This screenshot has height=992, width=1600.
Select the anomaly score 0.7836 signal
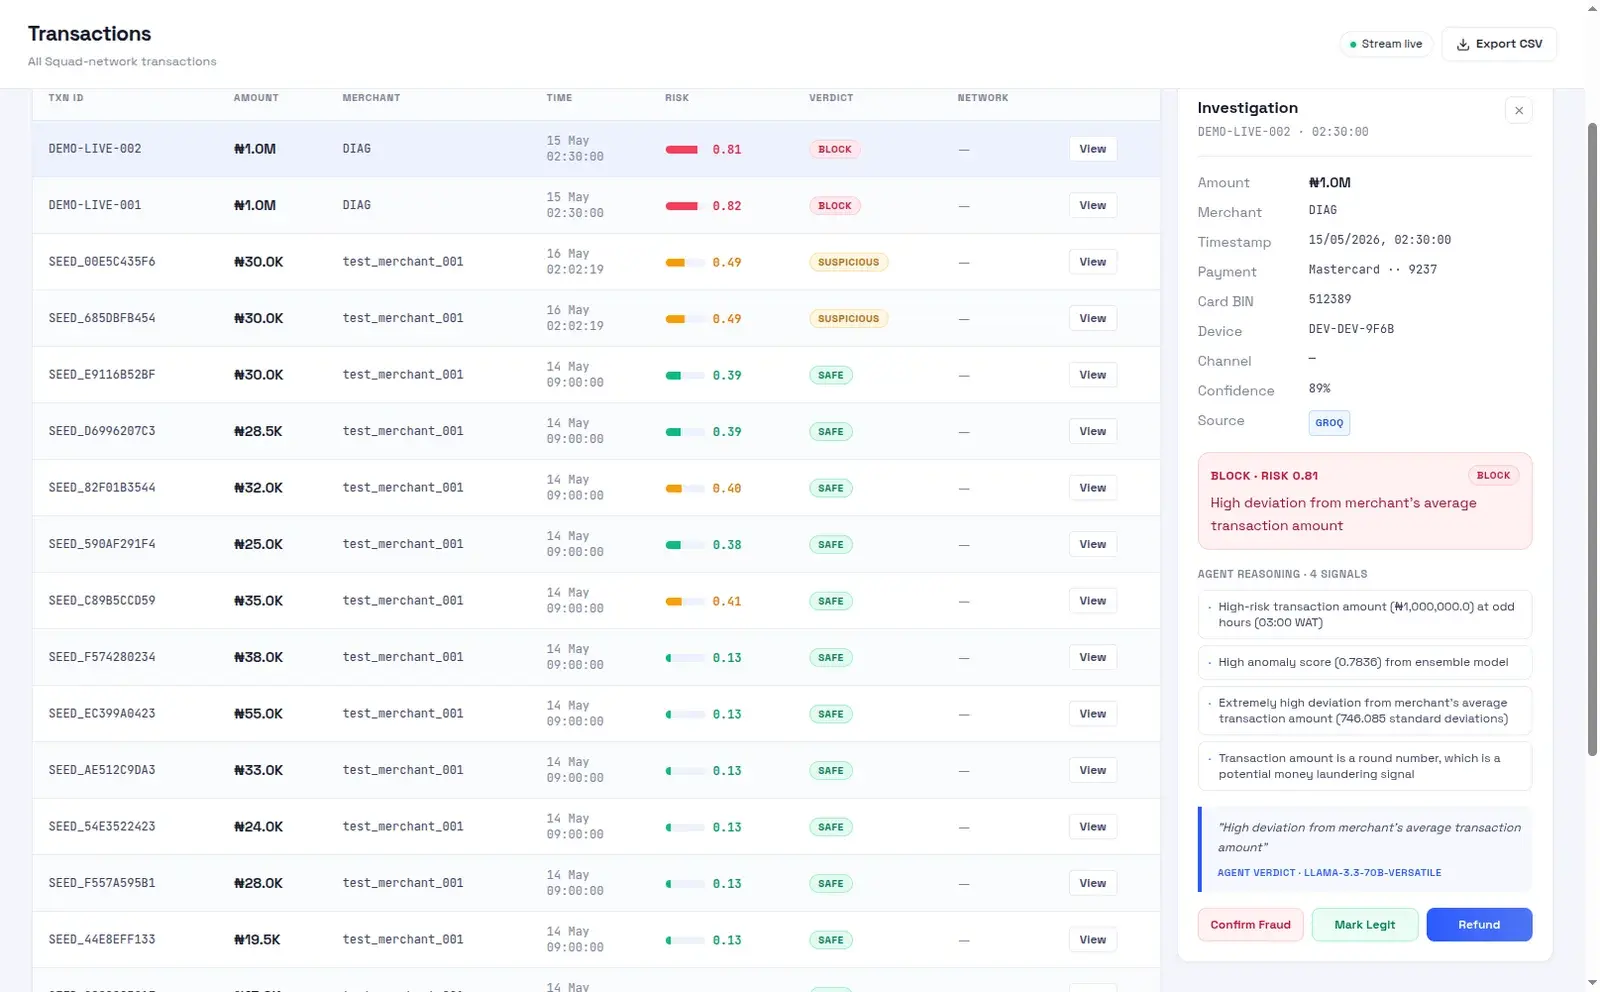coord(1364,662)
